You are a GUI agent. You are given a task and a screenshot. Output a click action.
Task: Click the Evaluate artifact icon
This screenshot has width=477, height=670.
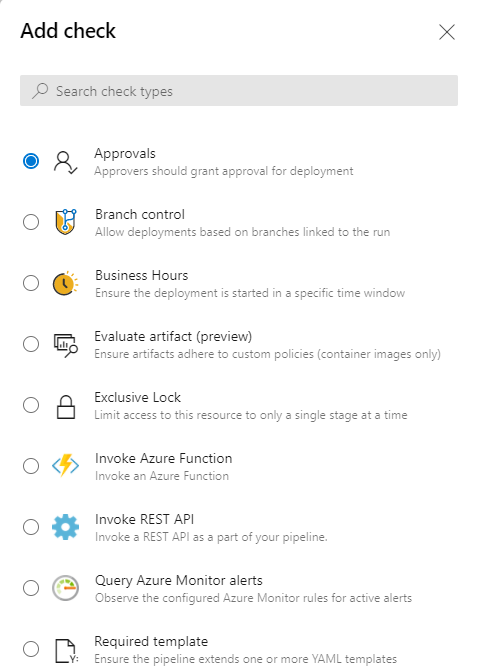[x=65, y=345]
